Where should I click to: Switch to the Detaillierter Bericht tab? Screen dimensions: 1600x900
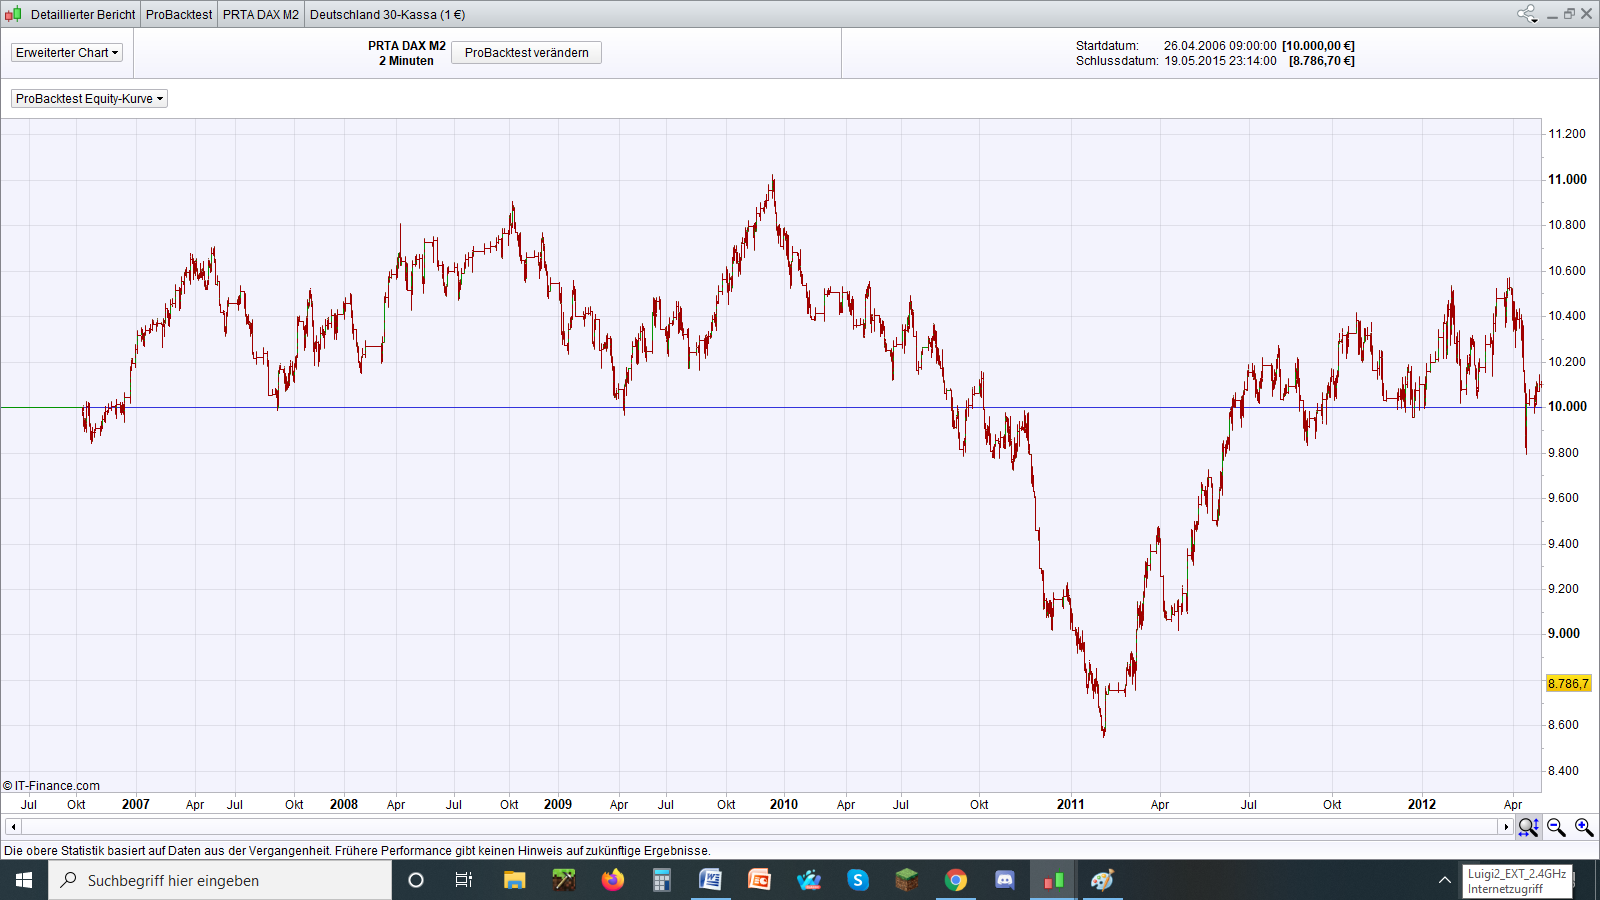coord(83,14)
